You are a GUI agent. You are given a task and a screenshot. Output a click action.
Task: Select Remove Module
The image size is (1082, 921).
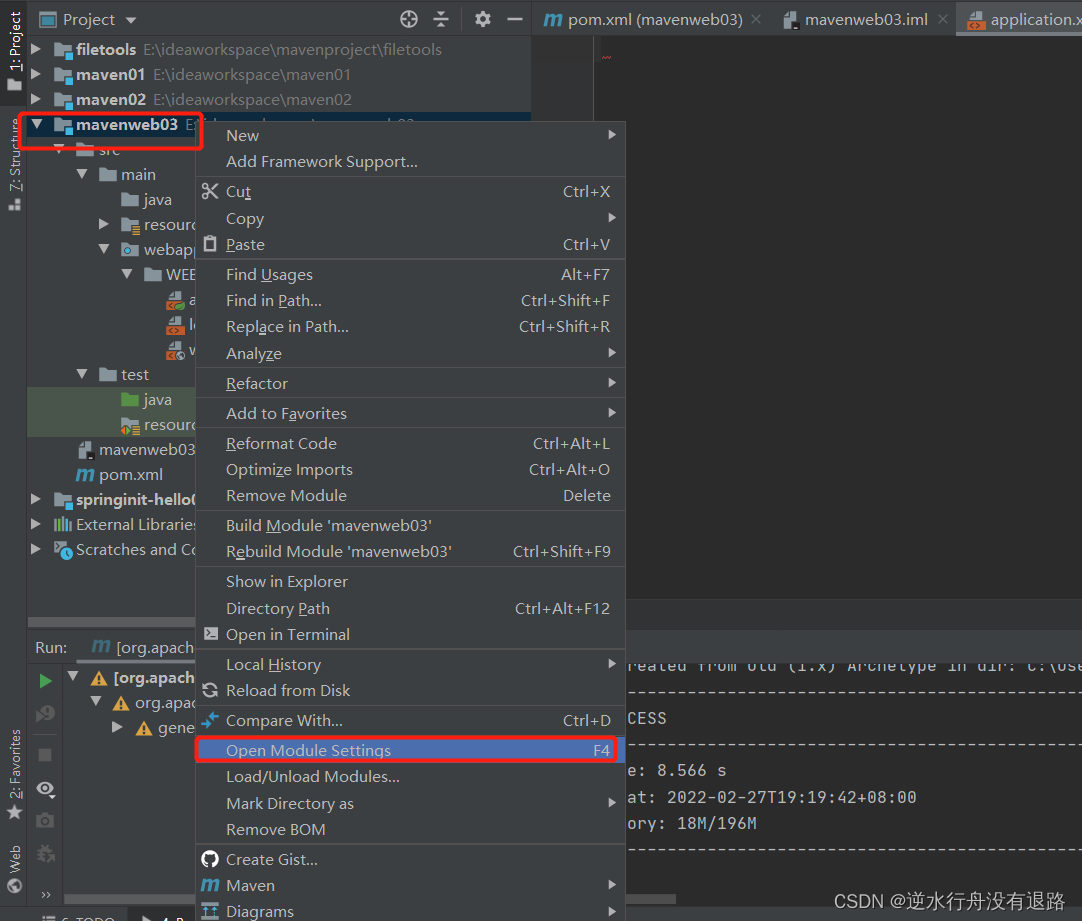pos(411,495)
